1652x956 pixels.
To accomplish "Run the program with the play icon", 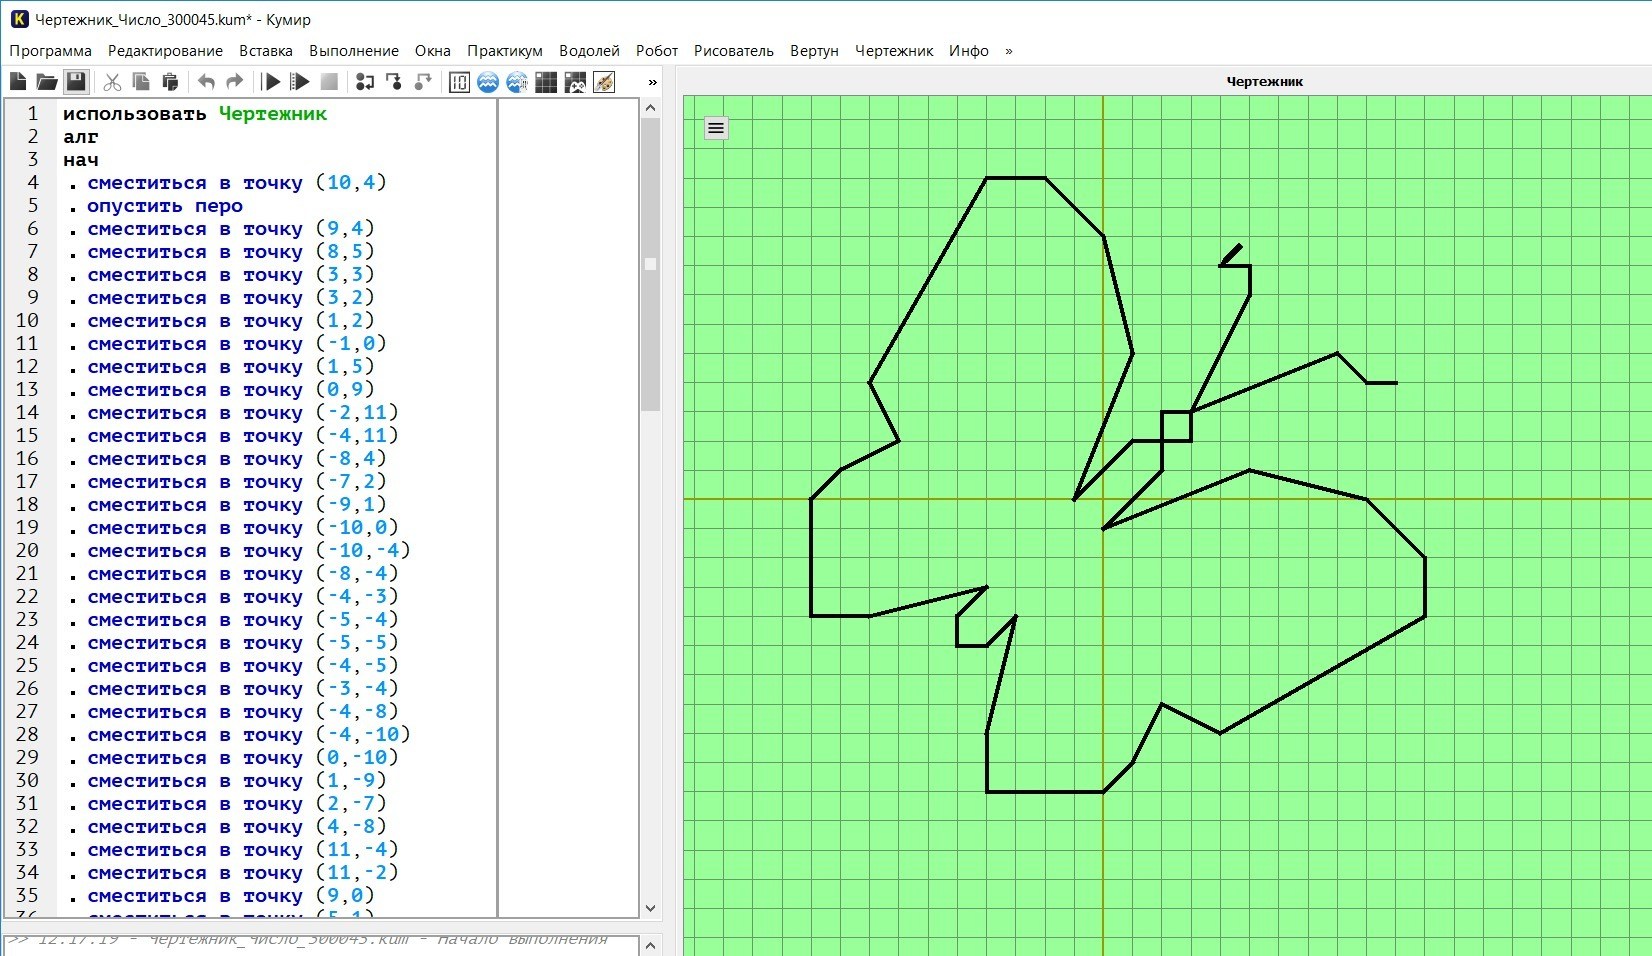I will click(271, 82).
